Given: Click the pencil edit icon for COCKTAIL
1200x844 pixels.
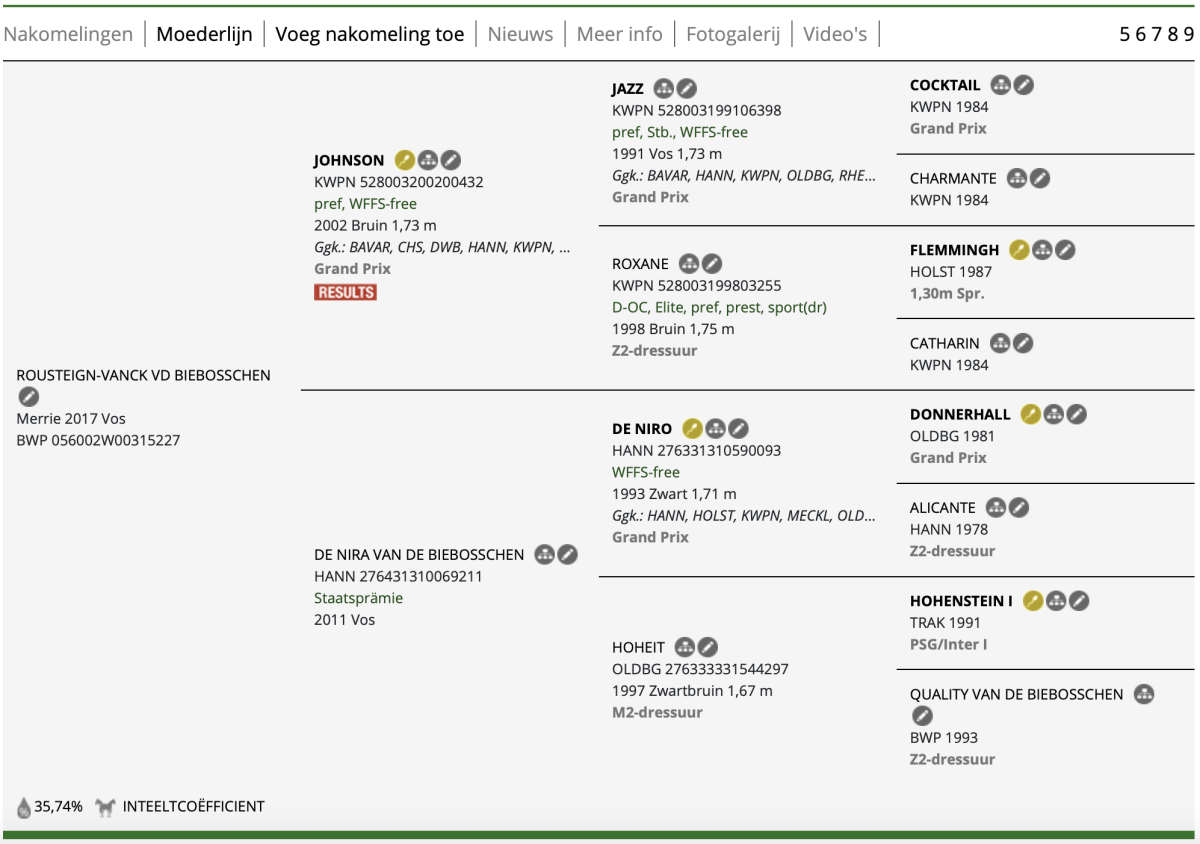Looking at the screenshot, I should coord(1023,85).
